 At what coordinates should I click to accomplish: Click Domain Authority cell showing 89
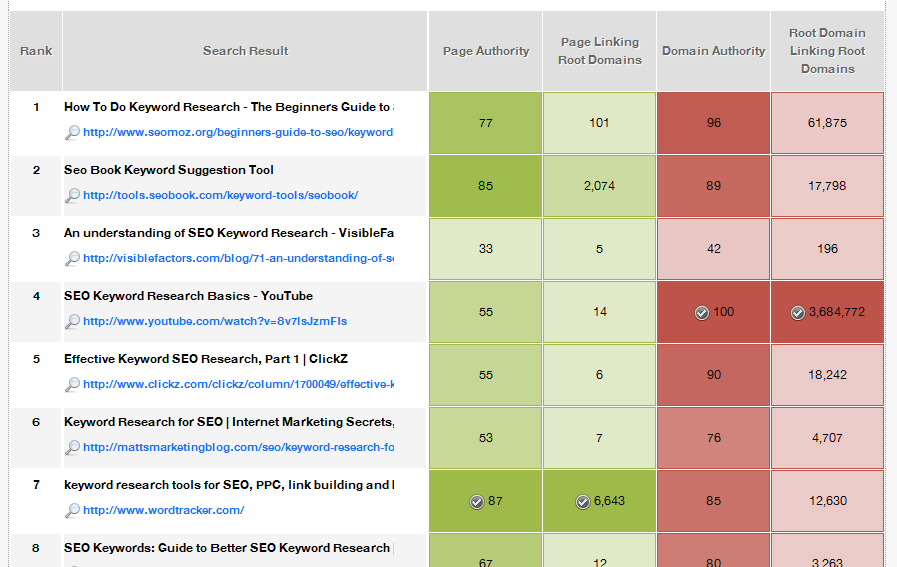click(713, 186)
